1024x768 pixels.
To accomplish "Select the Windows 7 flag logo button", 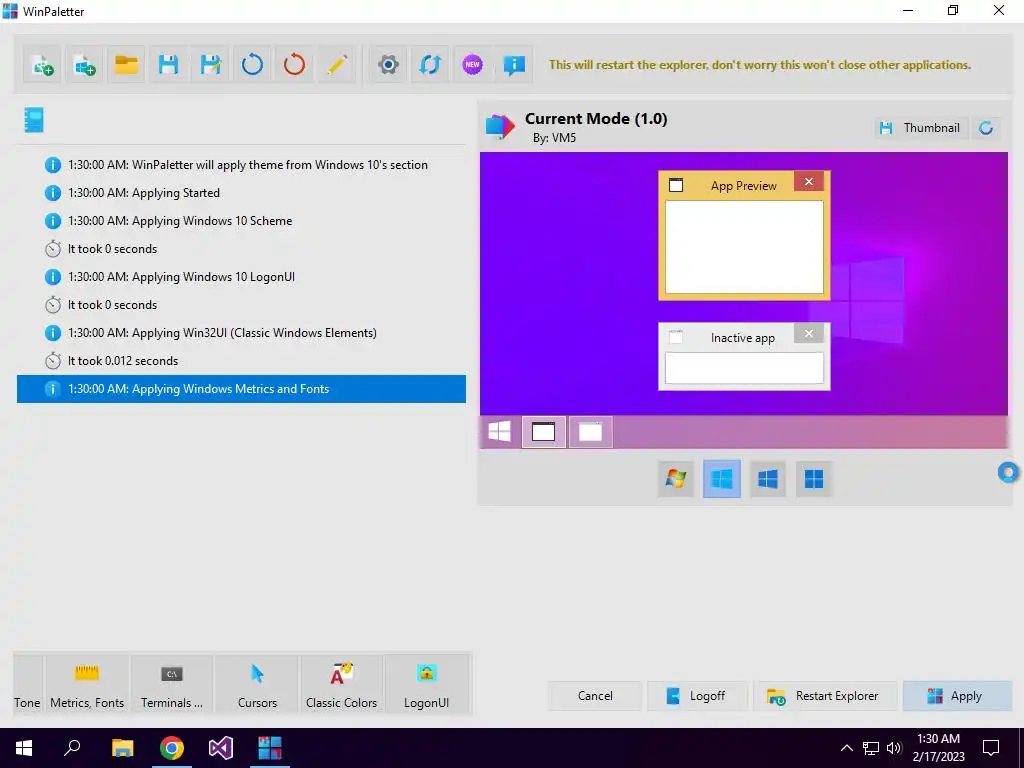I will 675,479.
